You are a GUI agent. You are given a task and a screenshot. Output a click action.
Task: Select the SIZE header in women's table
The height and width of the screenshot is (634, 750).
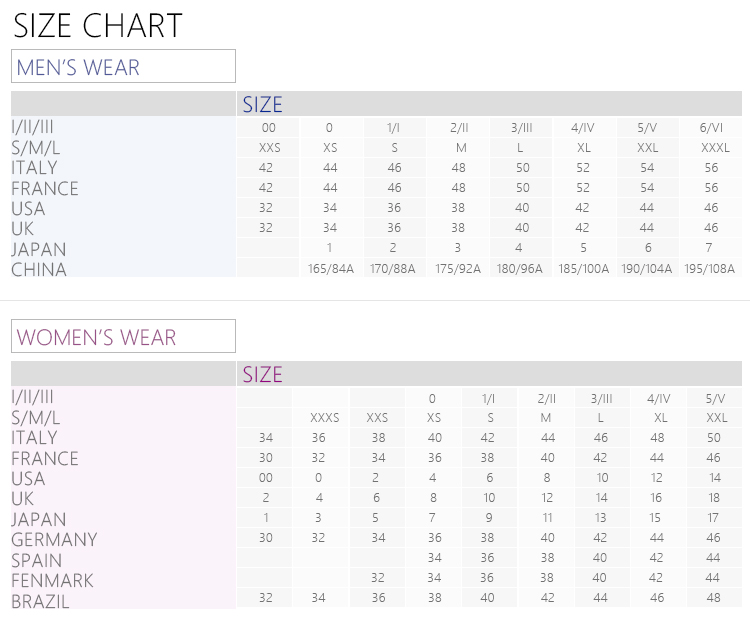click(262, 374)
